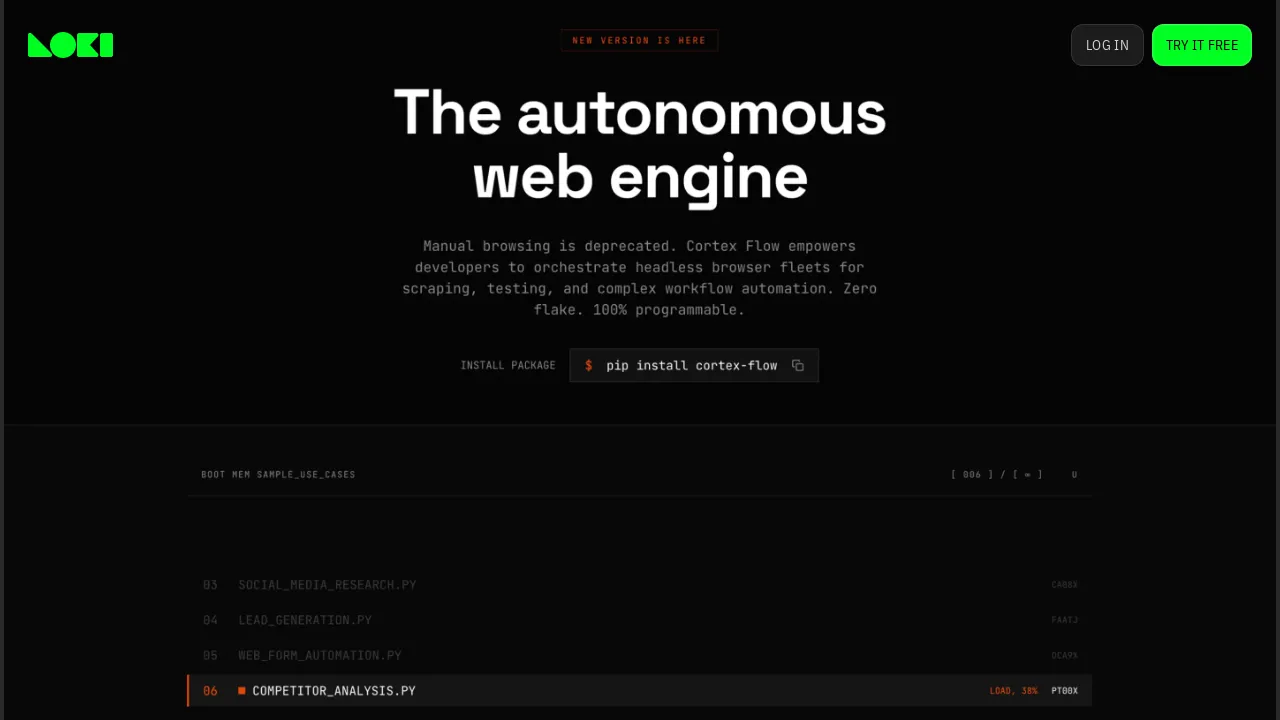Select the highlighted COMPETITOR_ANALYSIS.PY row
Screen dimensions: 1280x720
pyautogui.click(x=639, y=690)
